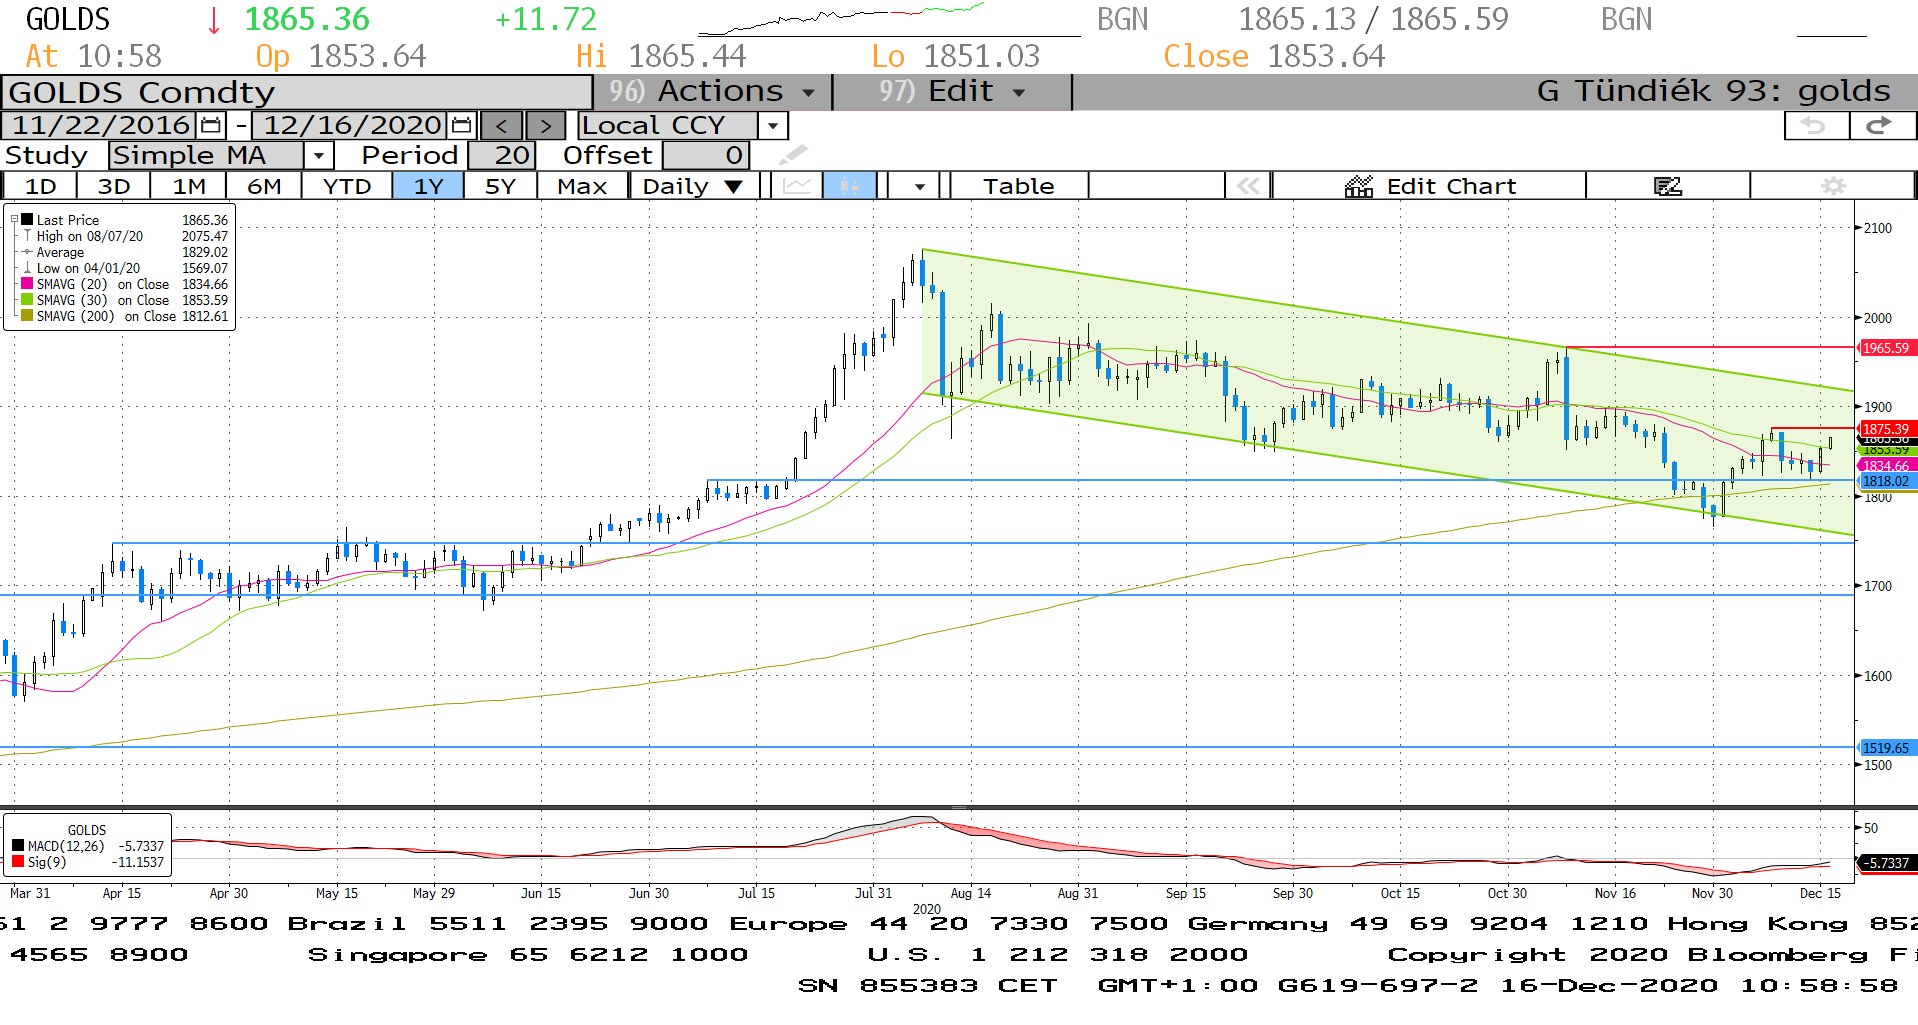Click the 'G Tündiék 93: golds' title

[x=1713, y=91]
